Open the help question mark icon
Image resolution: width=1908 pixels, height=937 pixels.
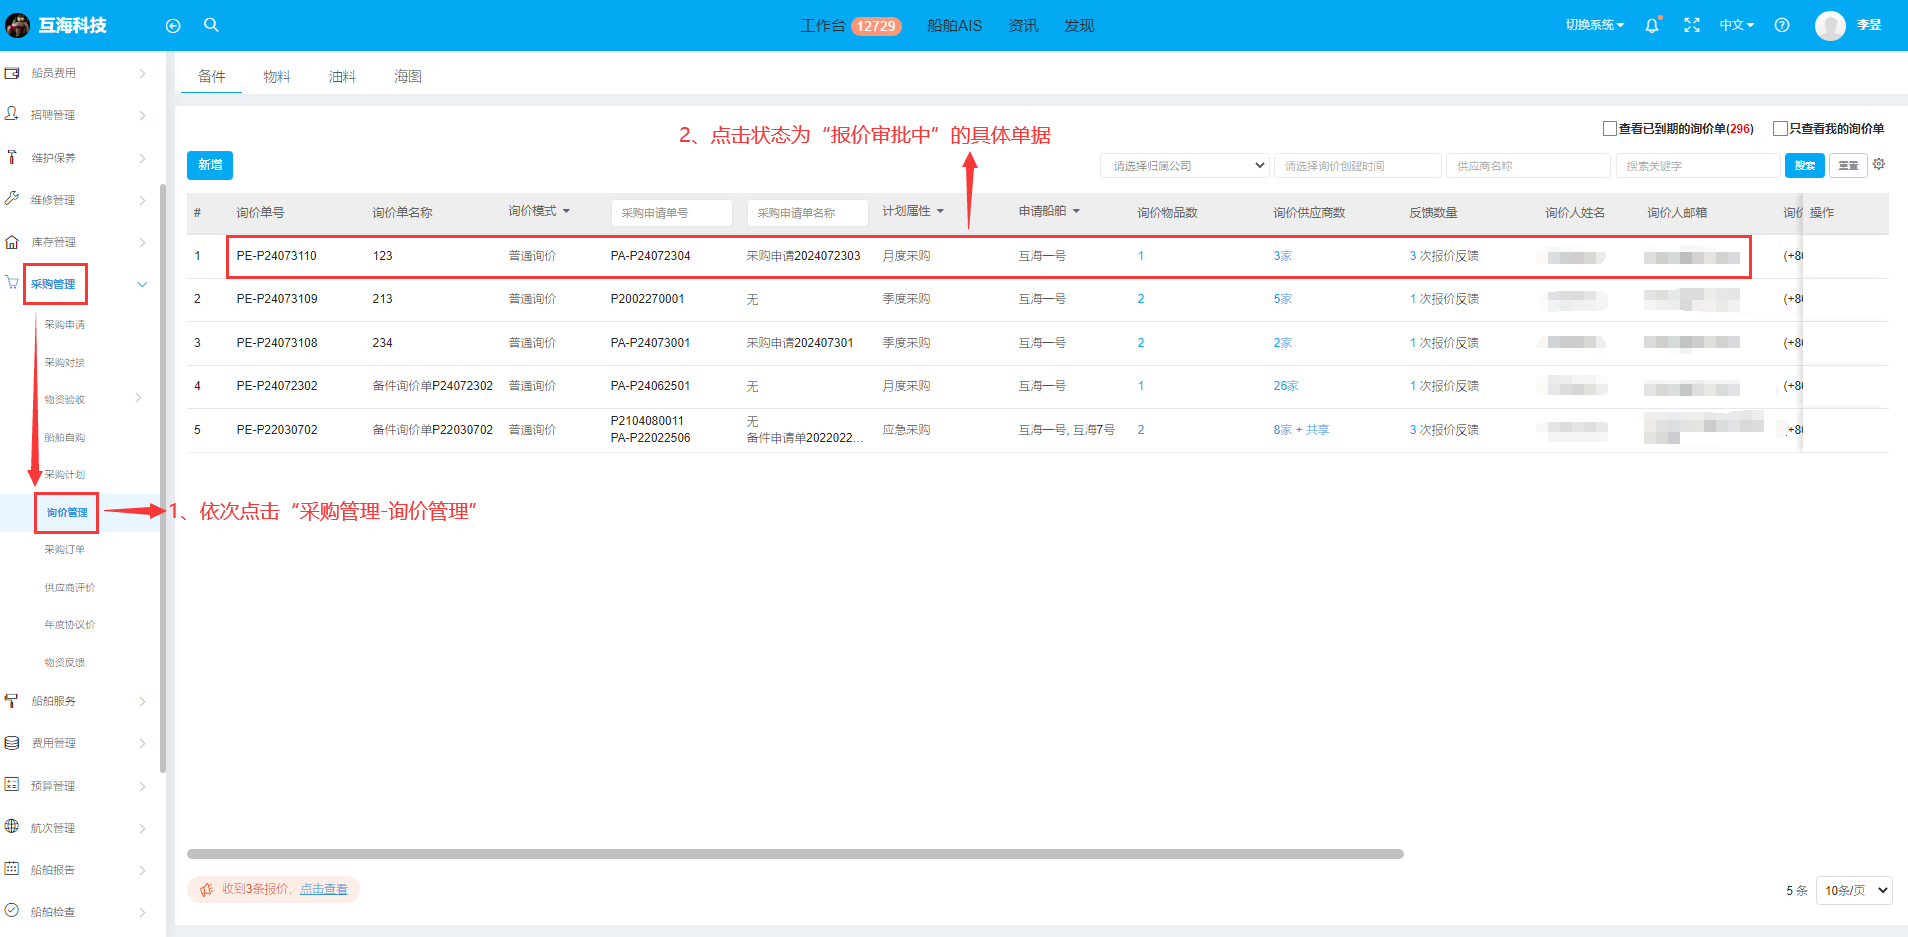pos(1782,25)
